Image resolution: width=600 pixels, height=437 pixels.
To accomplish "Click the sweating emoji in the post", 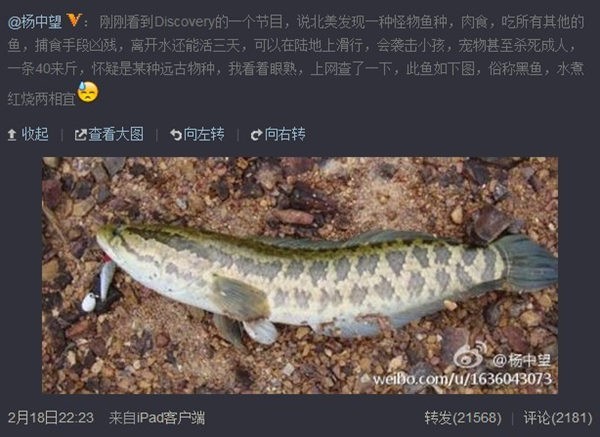I will (x=88, y=92).
